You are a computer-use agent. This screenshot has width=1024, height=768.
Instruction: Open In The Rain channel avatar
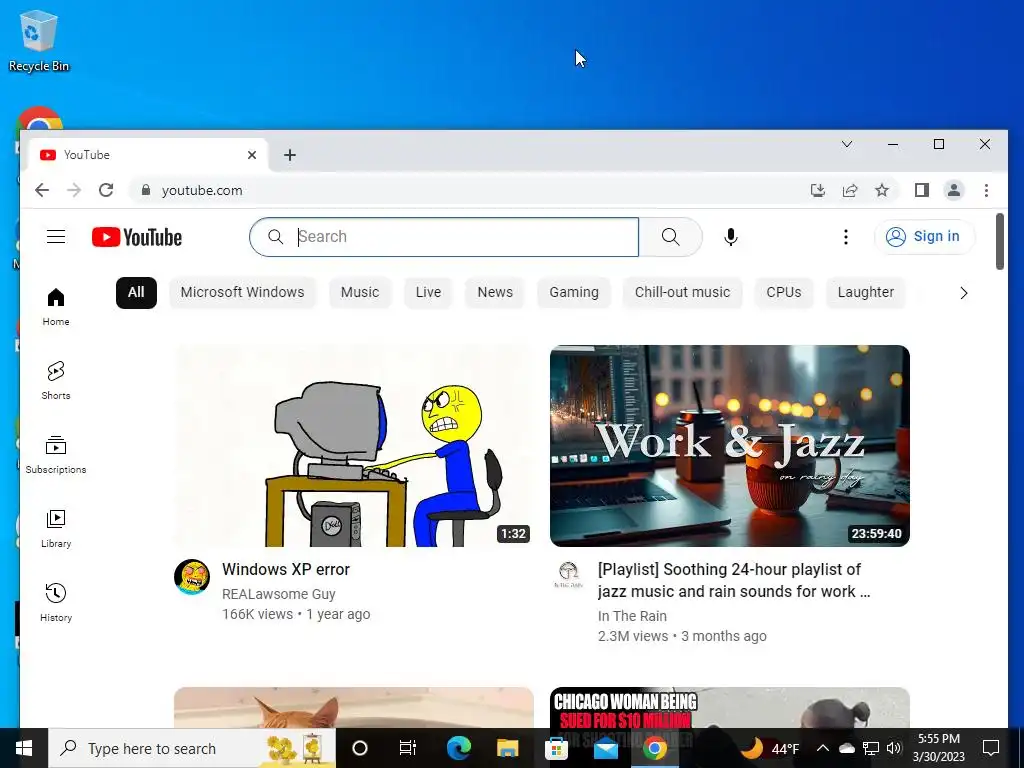pos(568,575)
